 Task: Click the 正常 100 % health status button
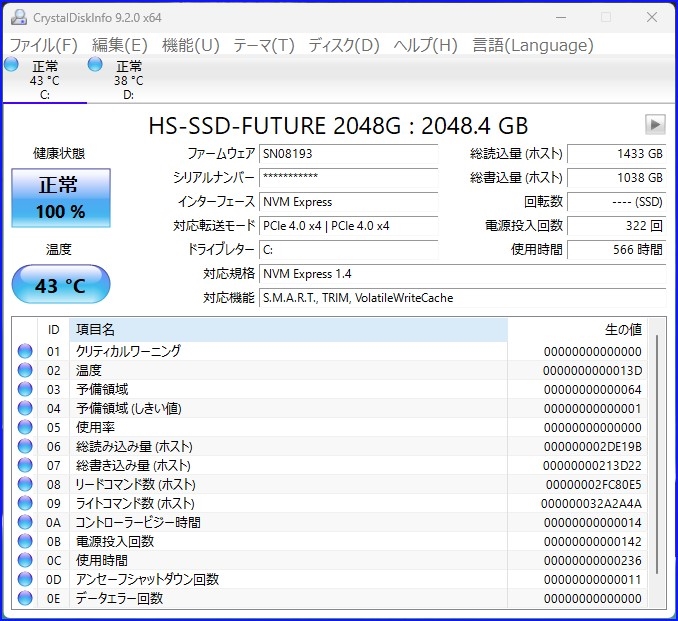(x=61, y=198)
